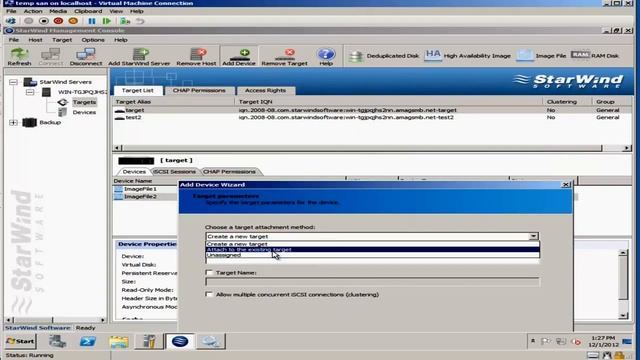Screen dimensions: 640x360
Task: Open the Target menu
Action: click(62, 40)
